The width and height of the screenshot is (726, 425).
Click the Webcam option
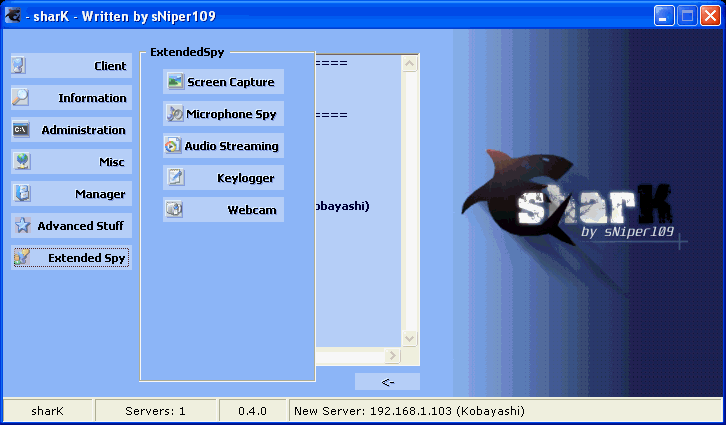coord(224,210)
